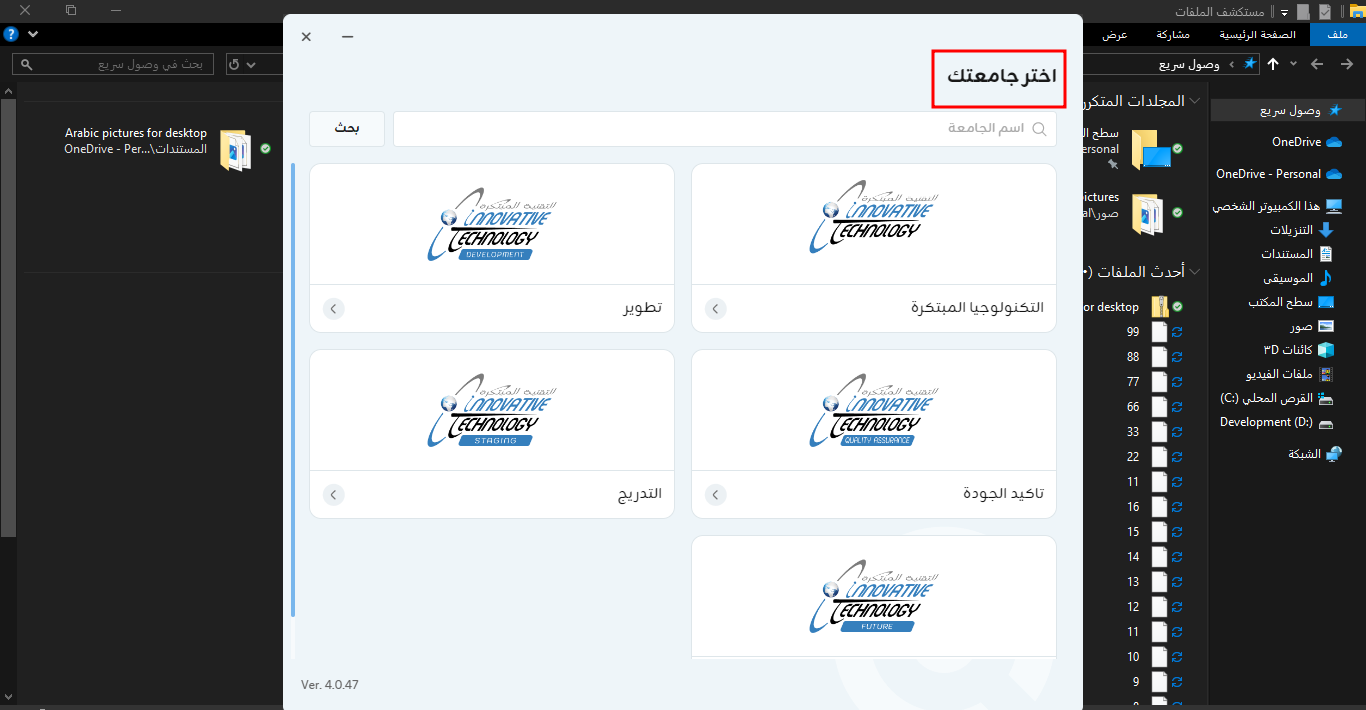
Task: Click the scroll-up arrow in File Explorer
Action: (8, 91)
